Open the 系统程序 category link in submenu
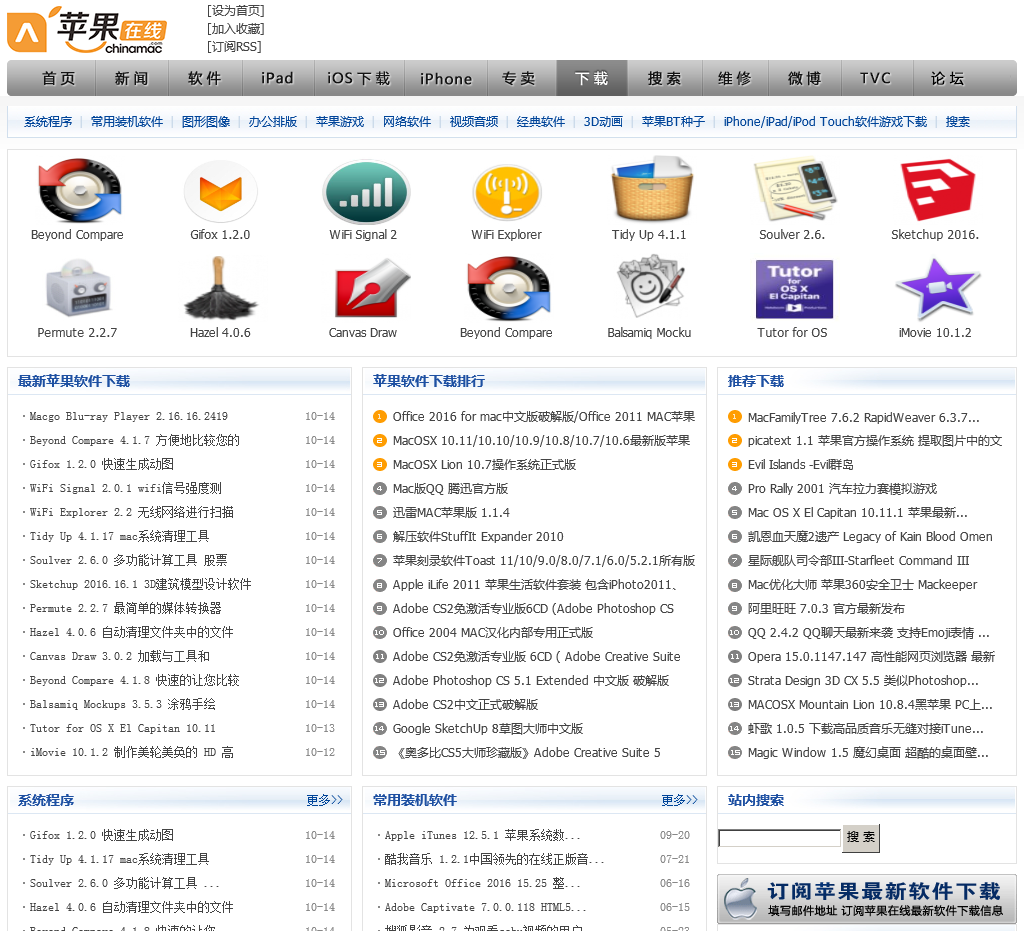 (x=48, y=121)
